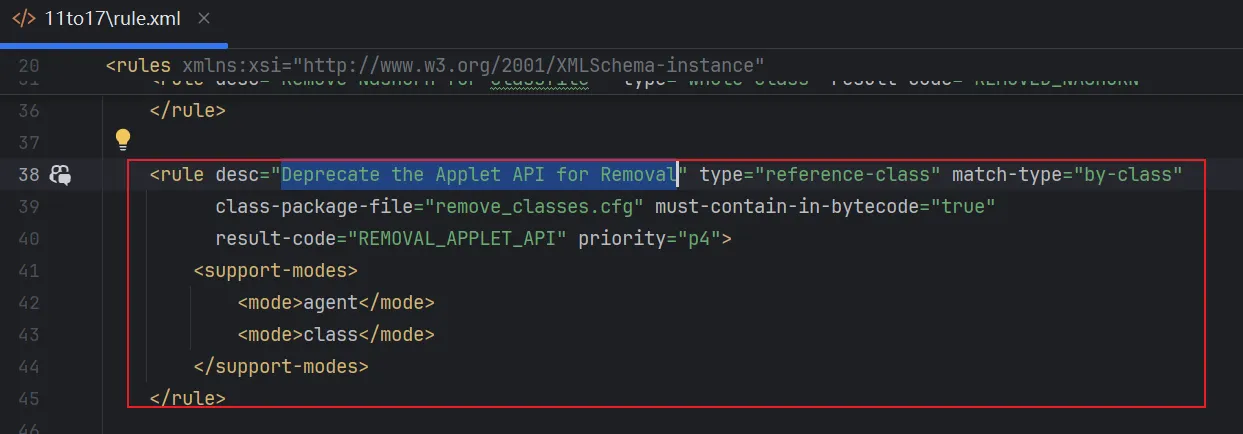Click line number 43 in the gutter

point(29,334)
